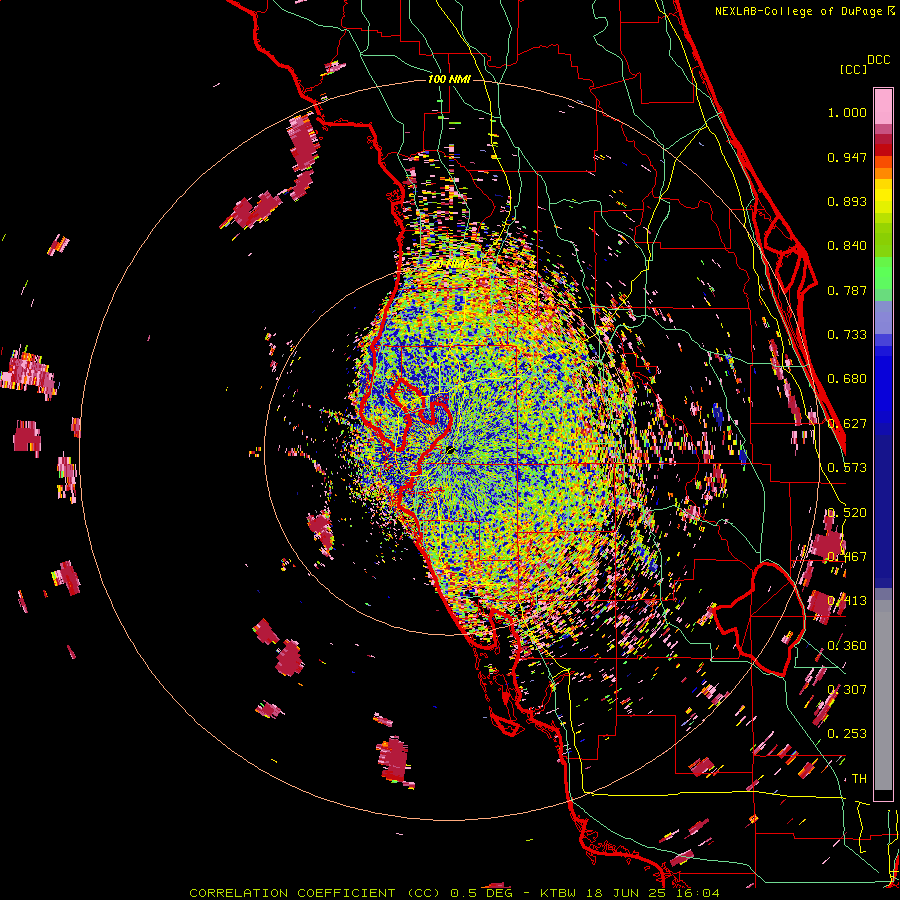Click the 1.000 legend value

click(x=847, y=112)
